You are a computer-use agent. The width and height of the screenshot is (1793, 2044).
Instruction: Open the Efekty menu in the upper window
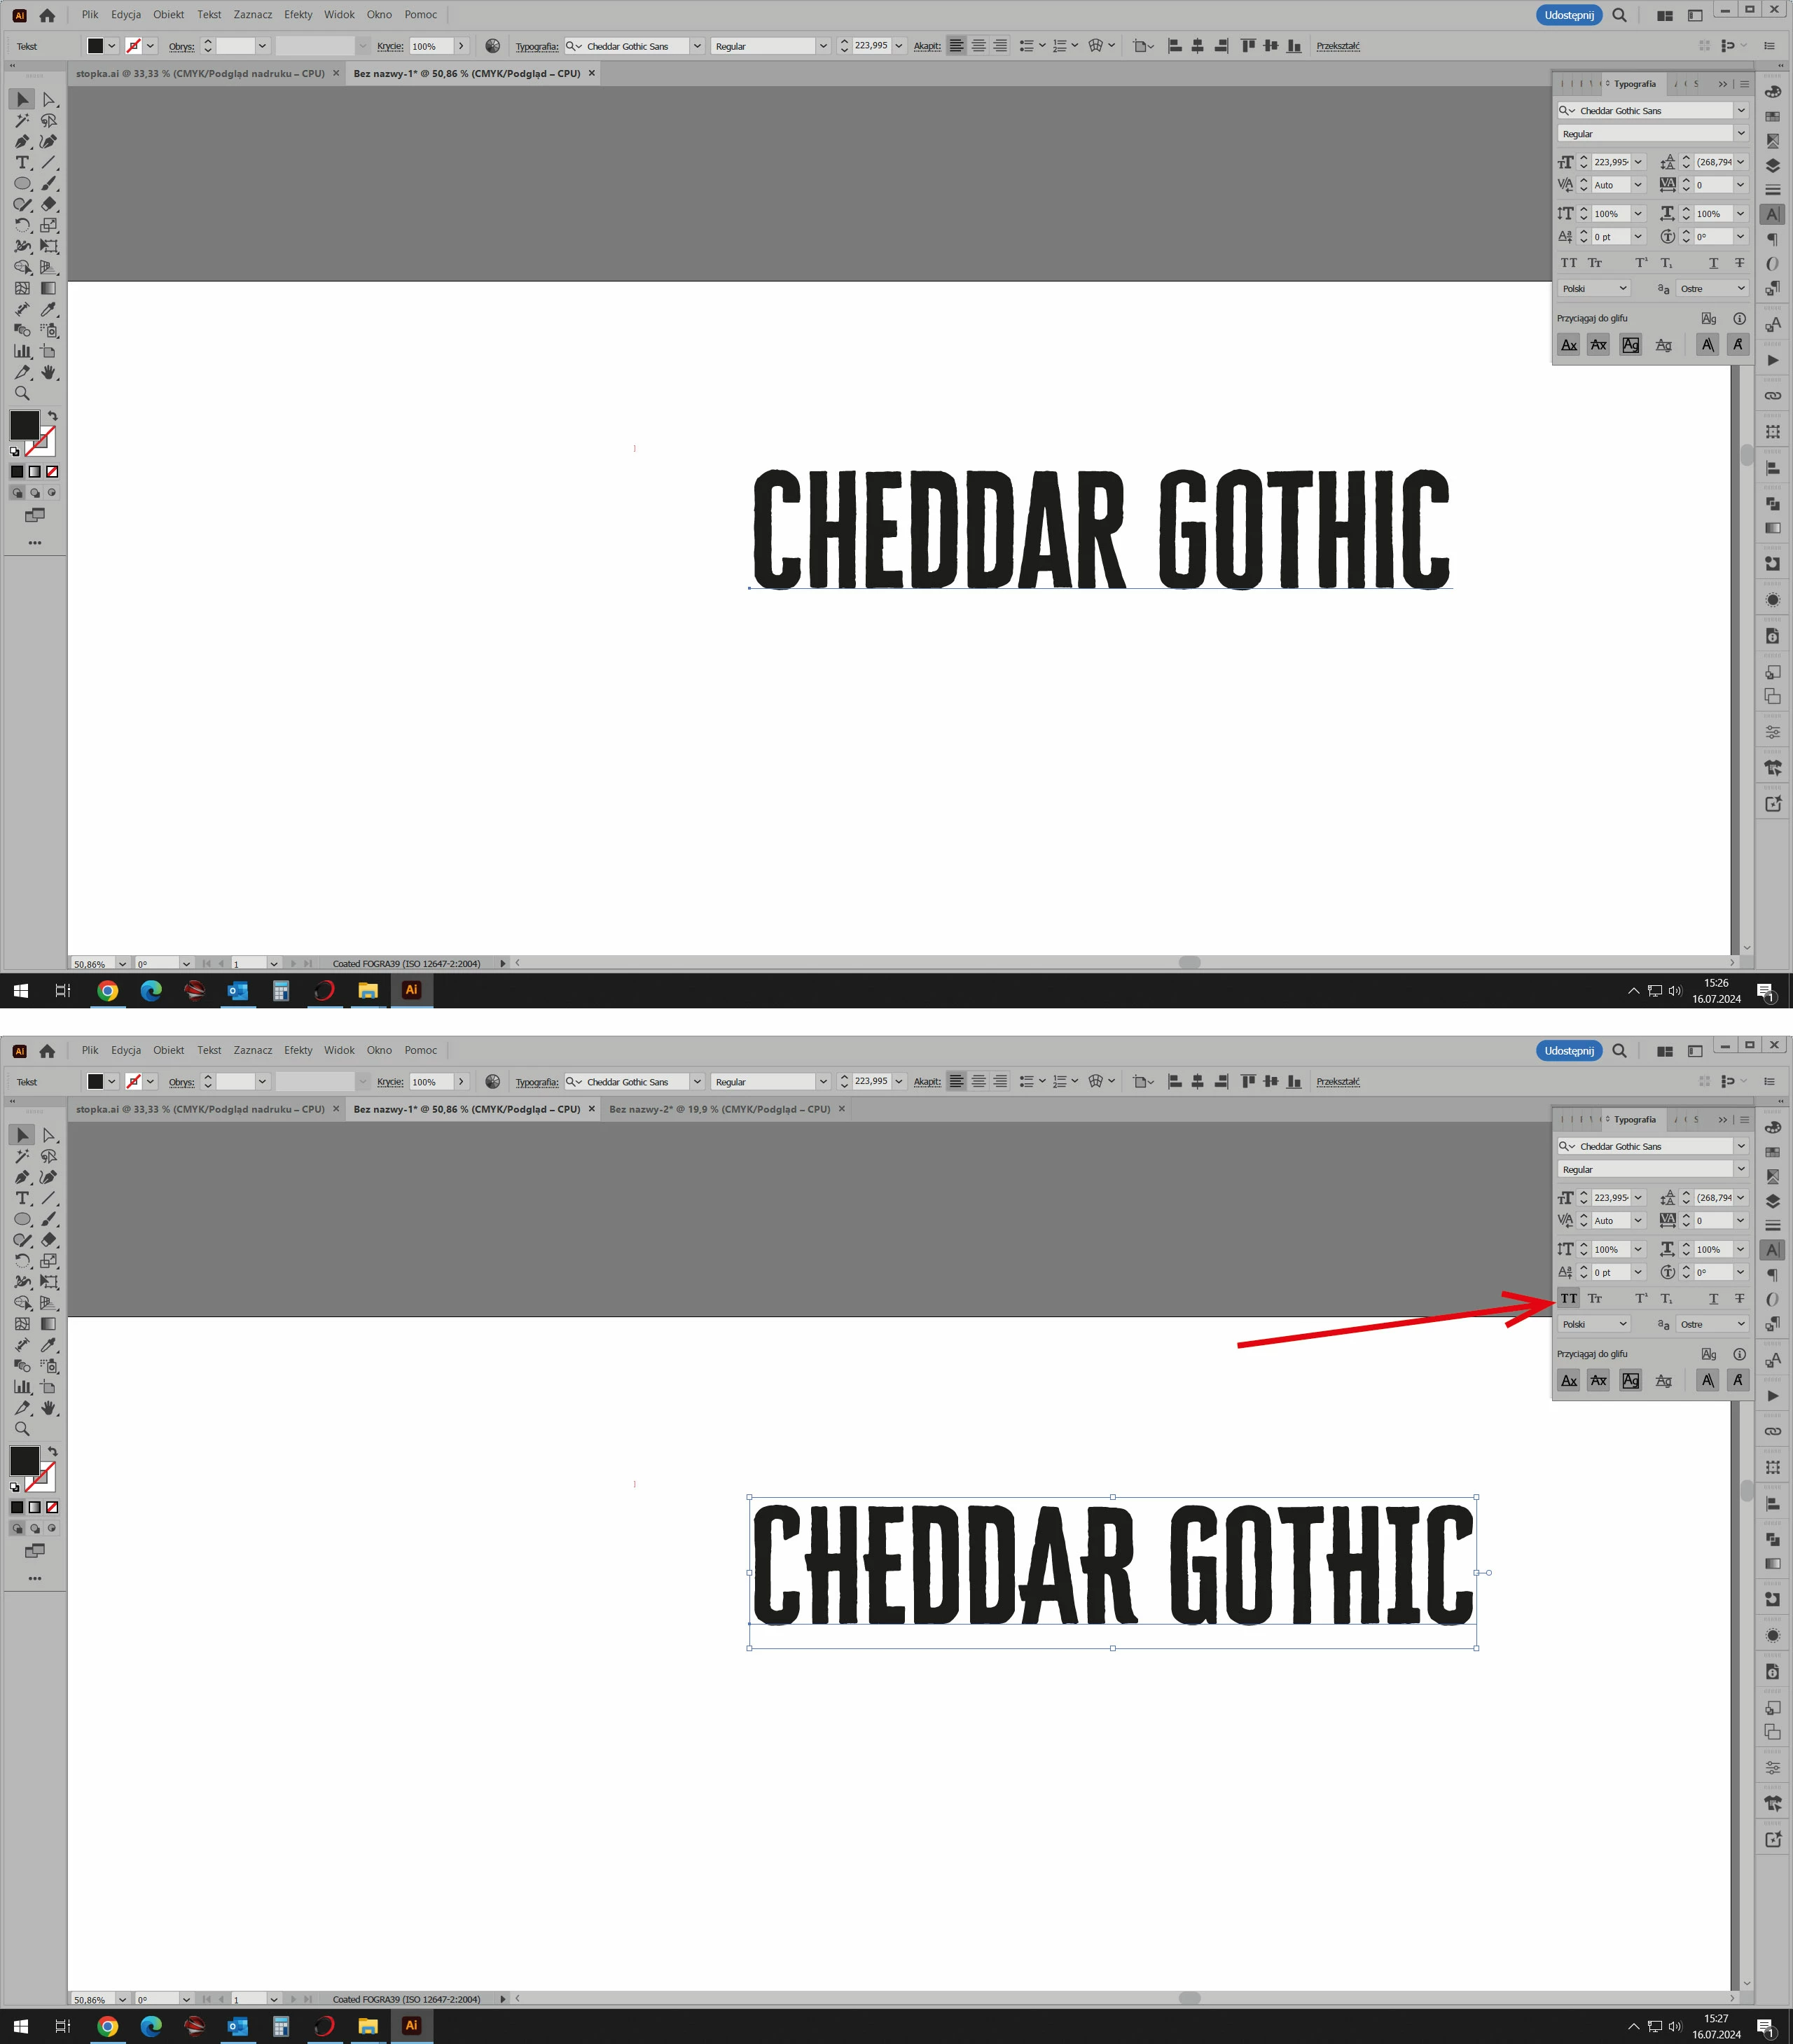(x=298, y=15)
